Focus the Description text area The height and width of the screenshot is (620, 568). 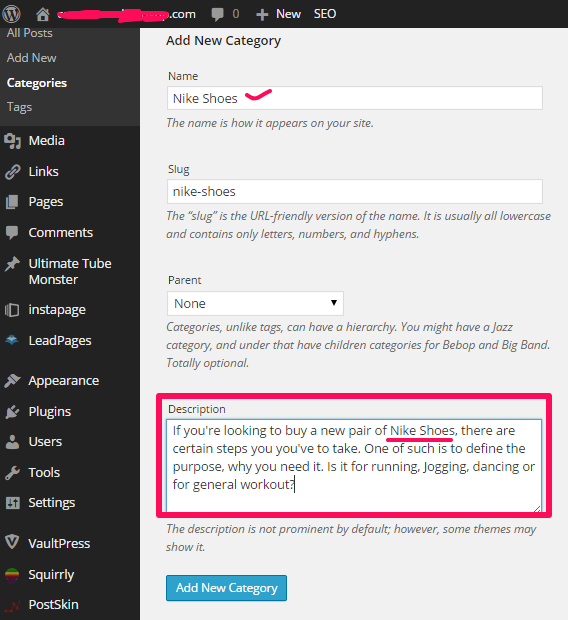pos(354,465)
